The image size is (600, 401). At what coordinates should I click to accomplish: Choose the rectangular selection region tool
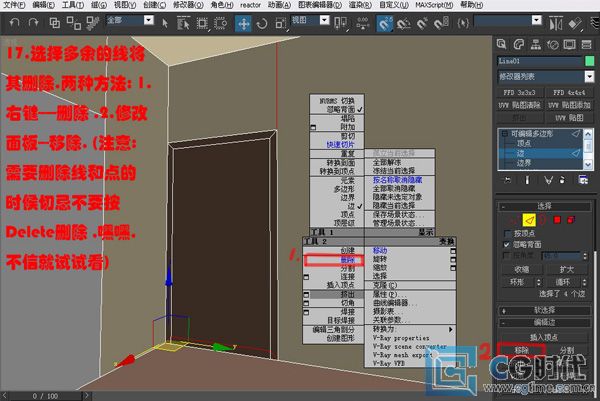[202, 23]
